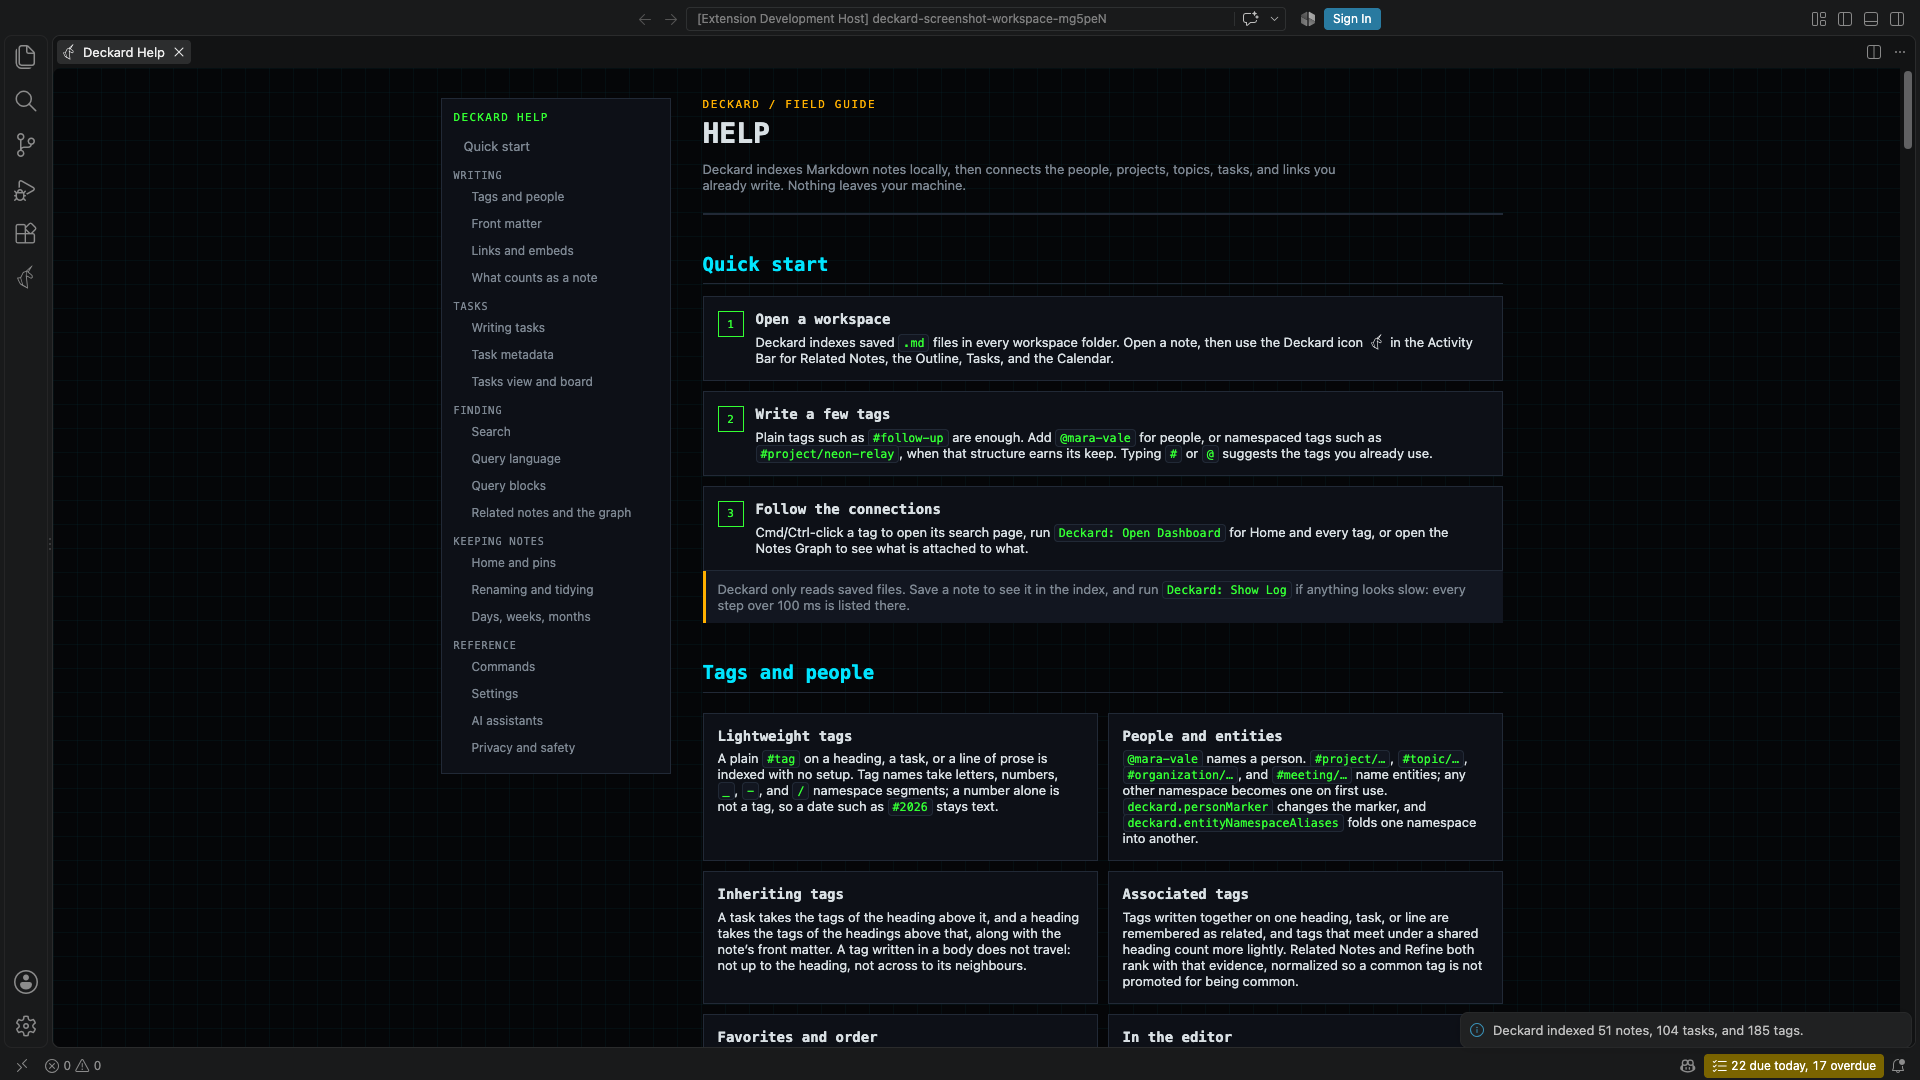
Task: Open Task metadata help link
Action: coord(512,355)
